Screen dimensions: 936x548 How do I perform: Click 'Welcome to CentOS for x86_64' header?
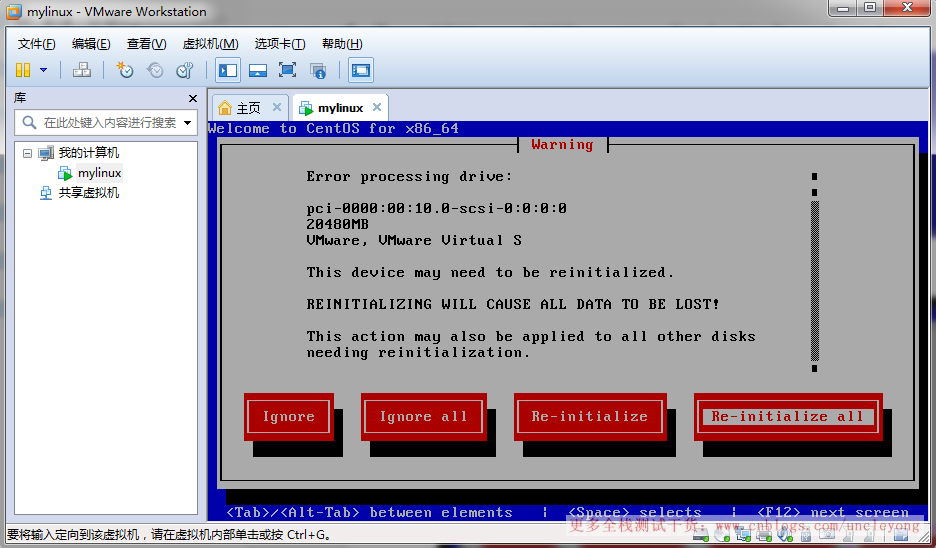coord(333,128)
